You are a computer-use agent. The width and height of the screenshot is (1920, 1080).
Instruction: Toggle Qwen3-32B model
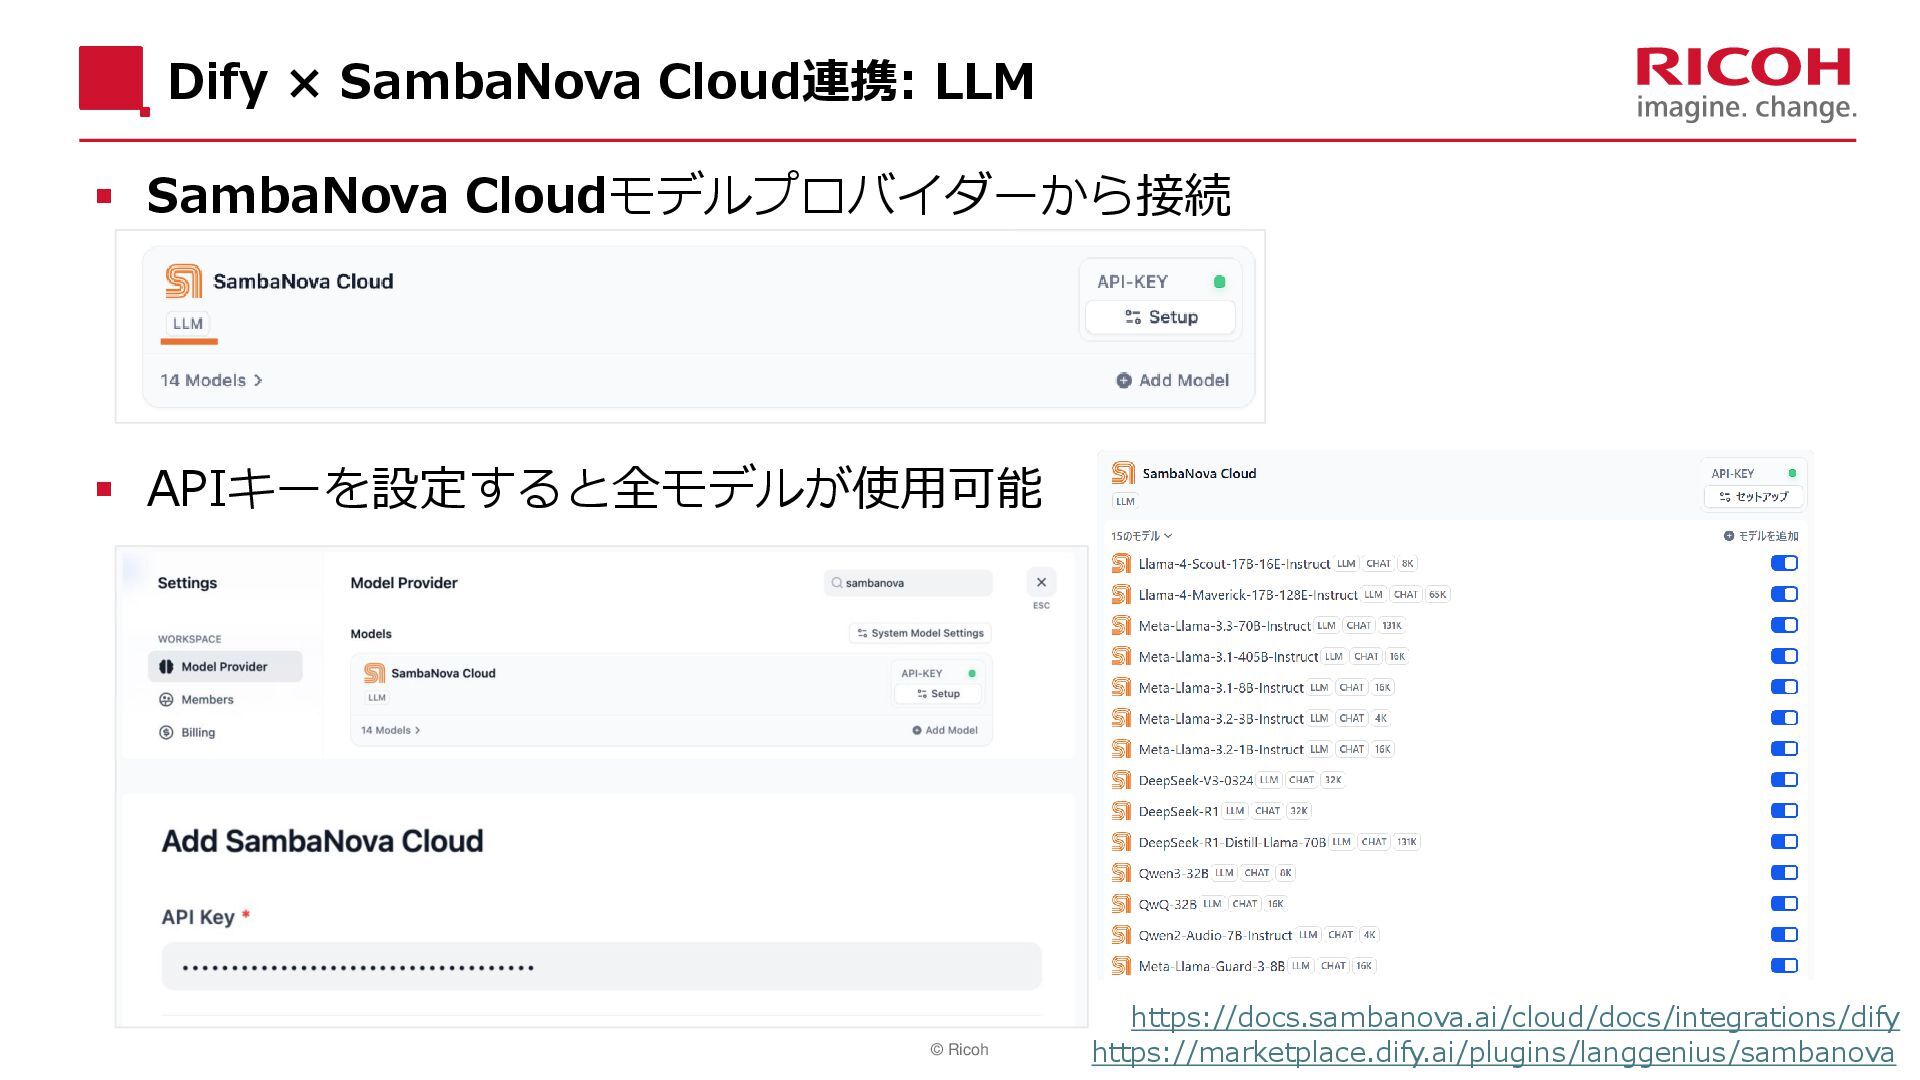click(x=1784, y=873)
